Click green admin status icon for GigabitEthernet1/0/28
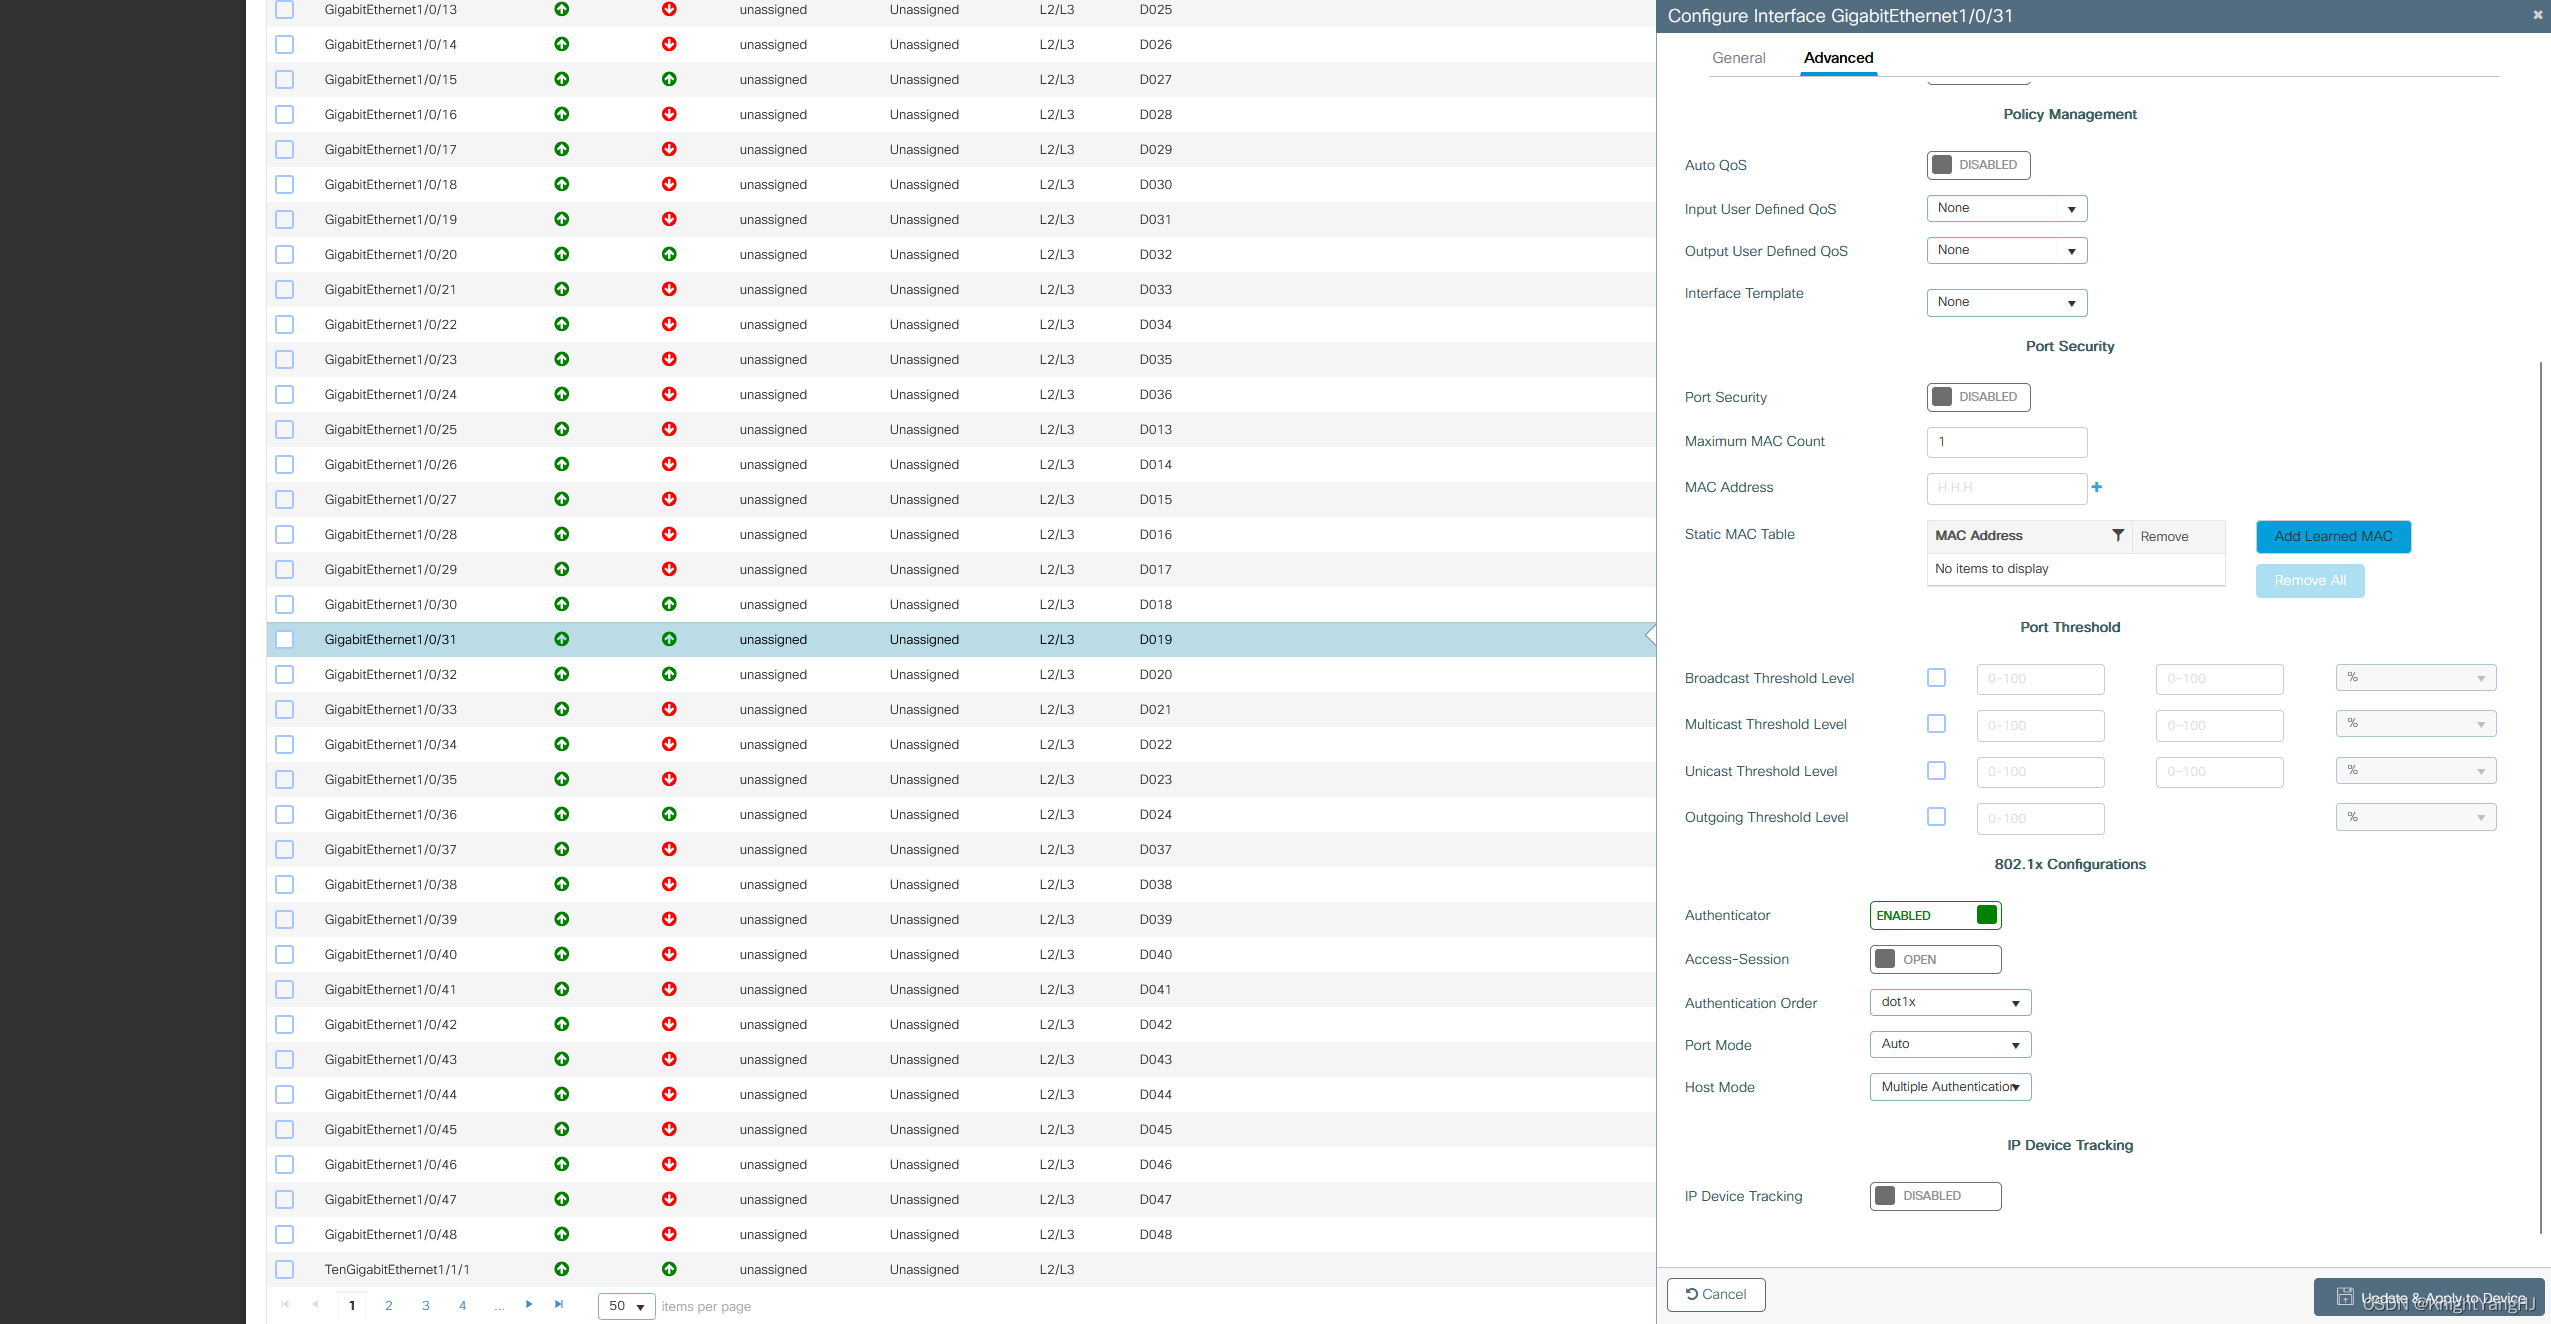Viewport: 2551px width, 1324px height. coord(561,534)
